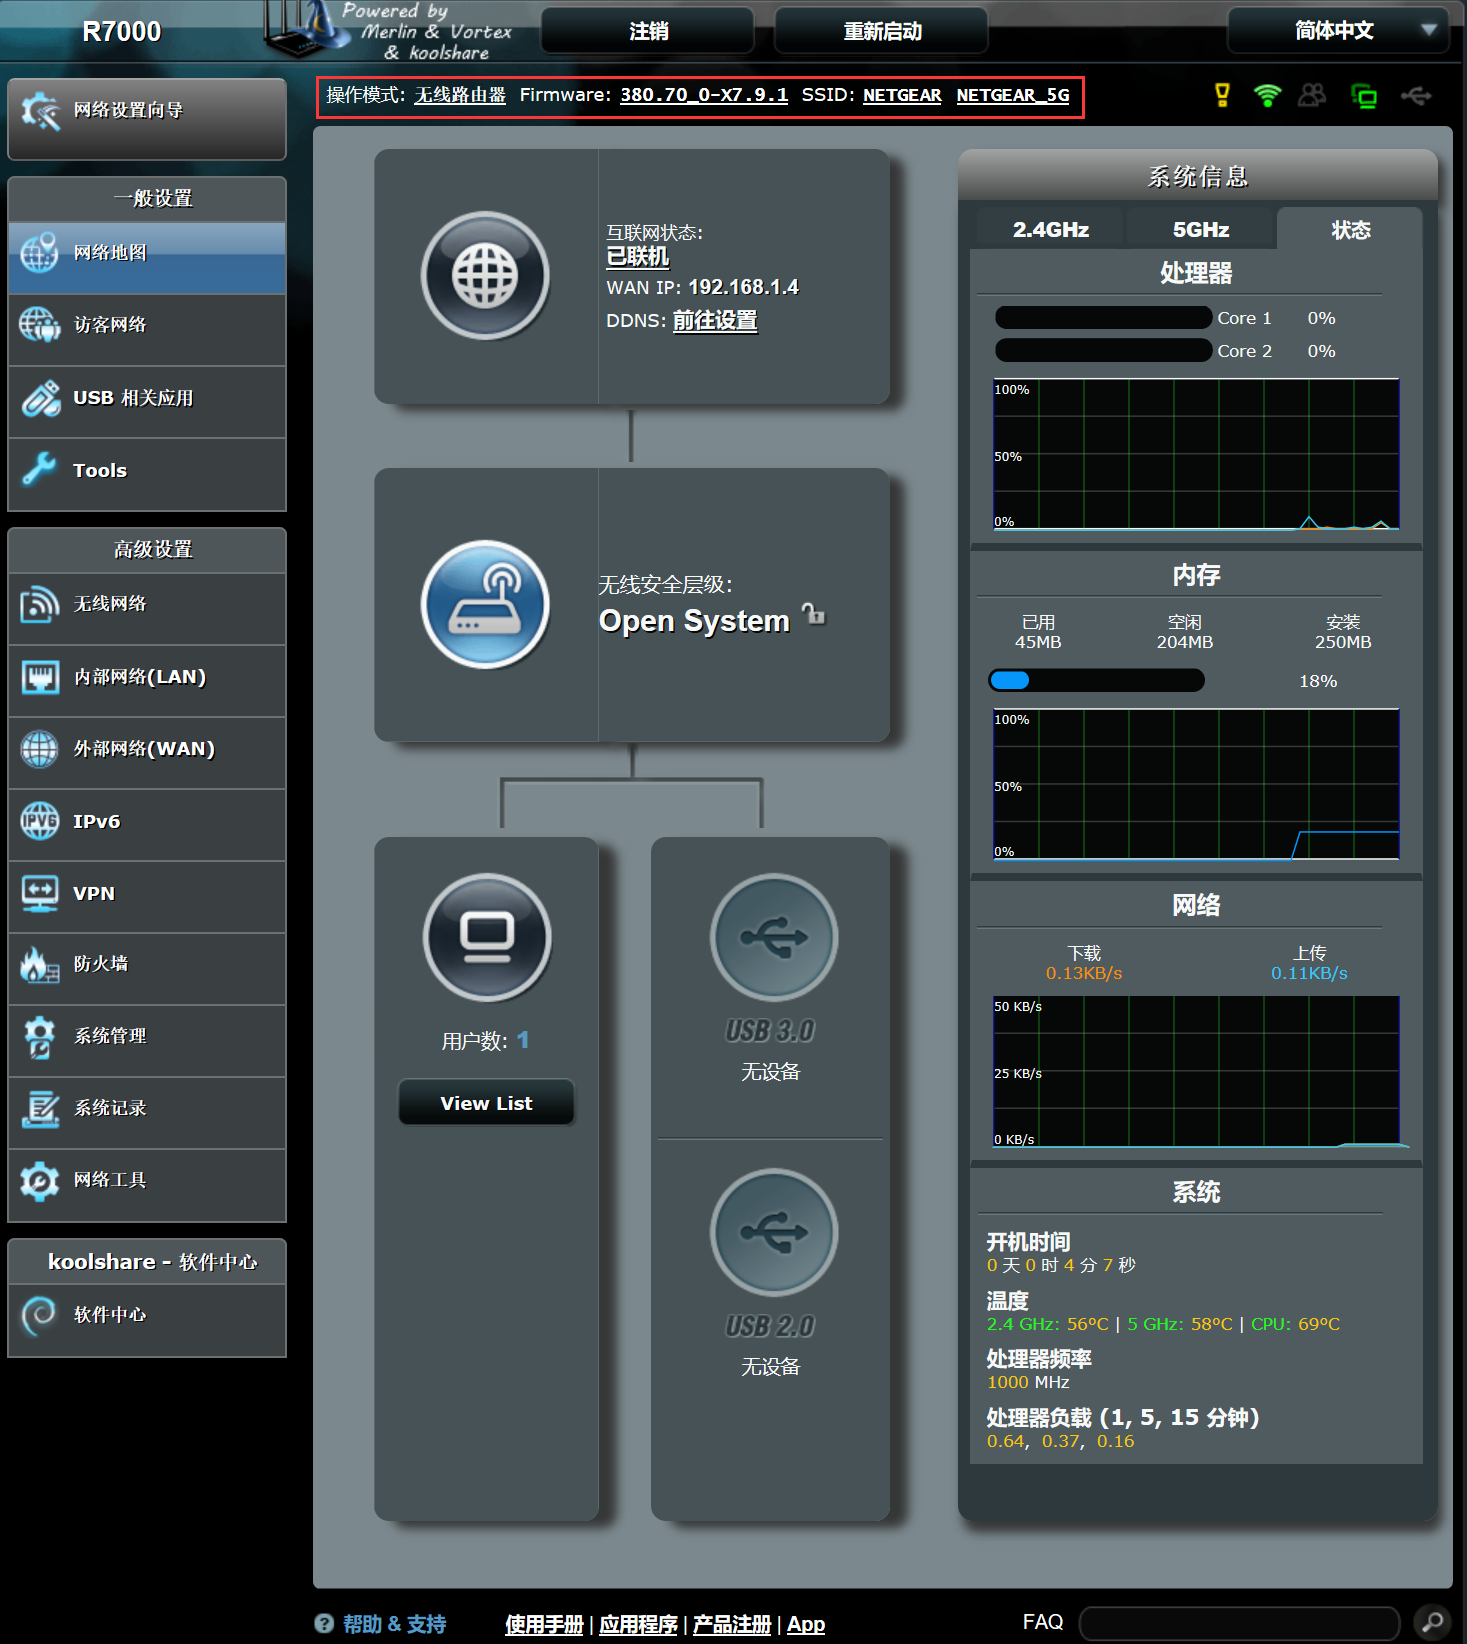
Task: Click the 注销 logout button
Action: click(x=648, y=31)
